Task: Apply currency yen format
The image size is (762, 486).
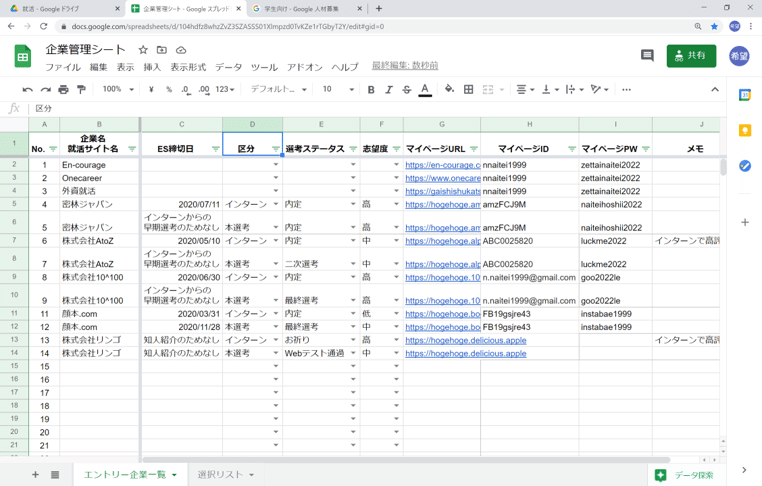Action: pos(151,89)
